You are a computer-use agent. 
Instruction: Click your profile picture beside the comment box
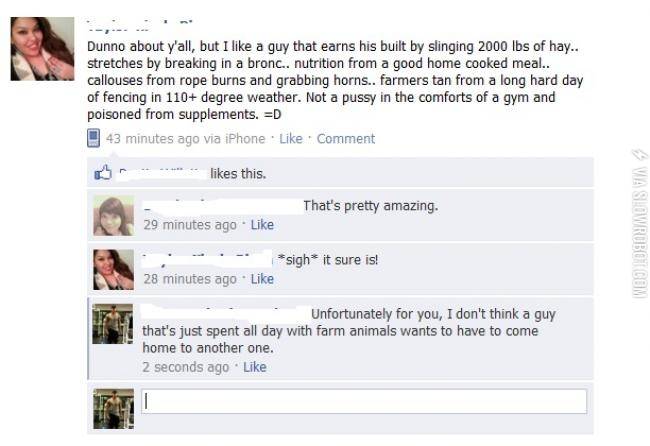pos(113,408)
